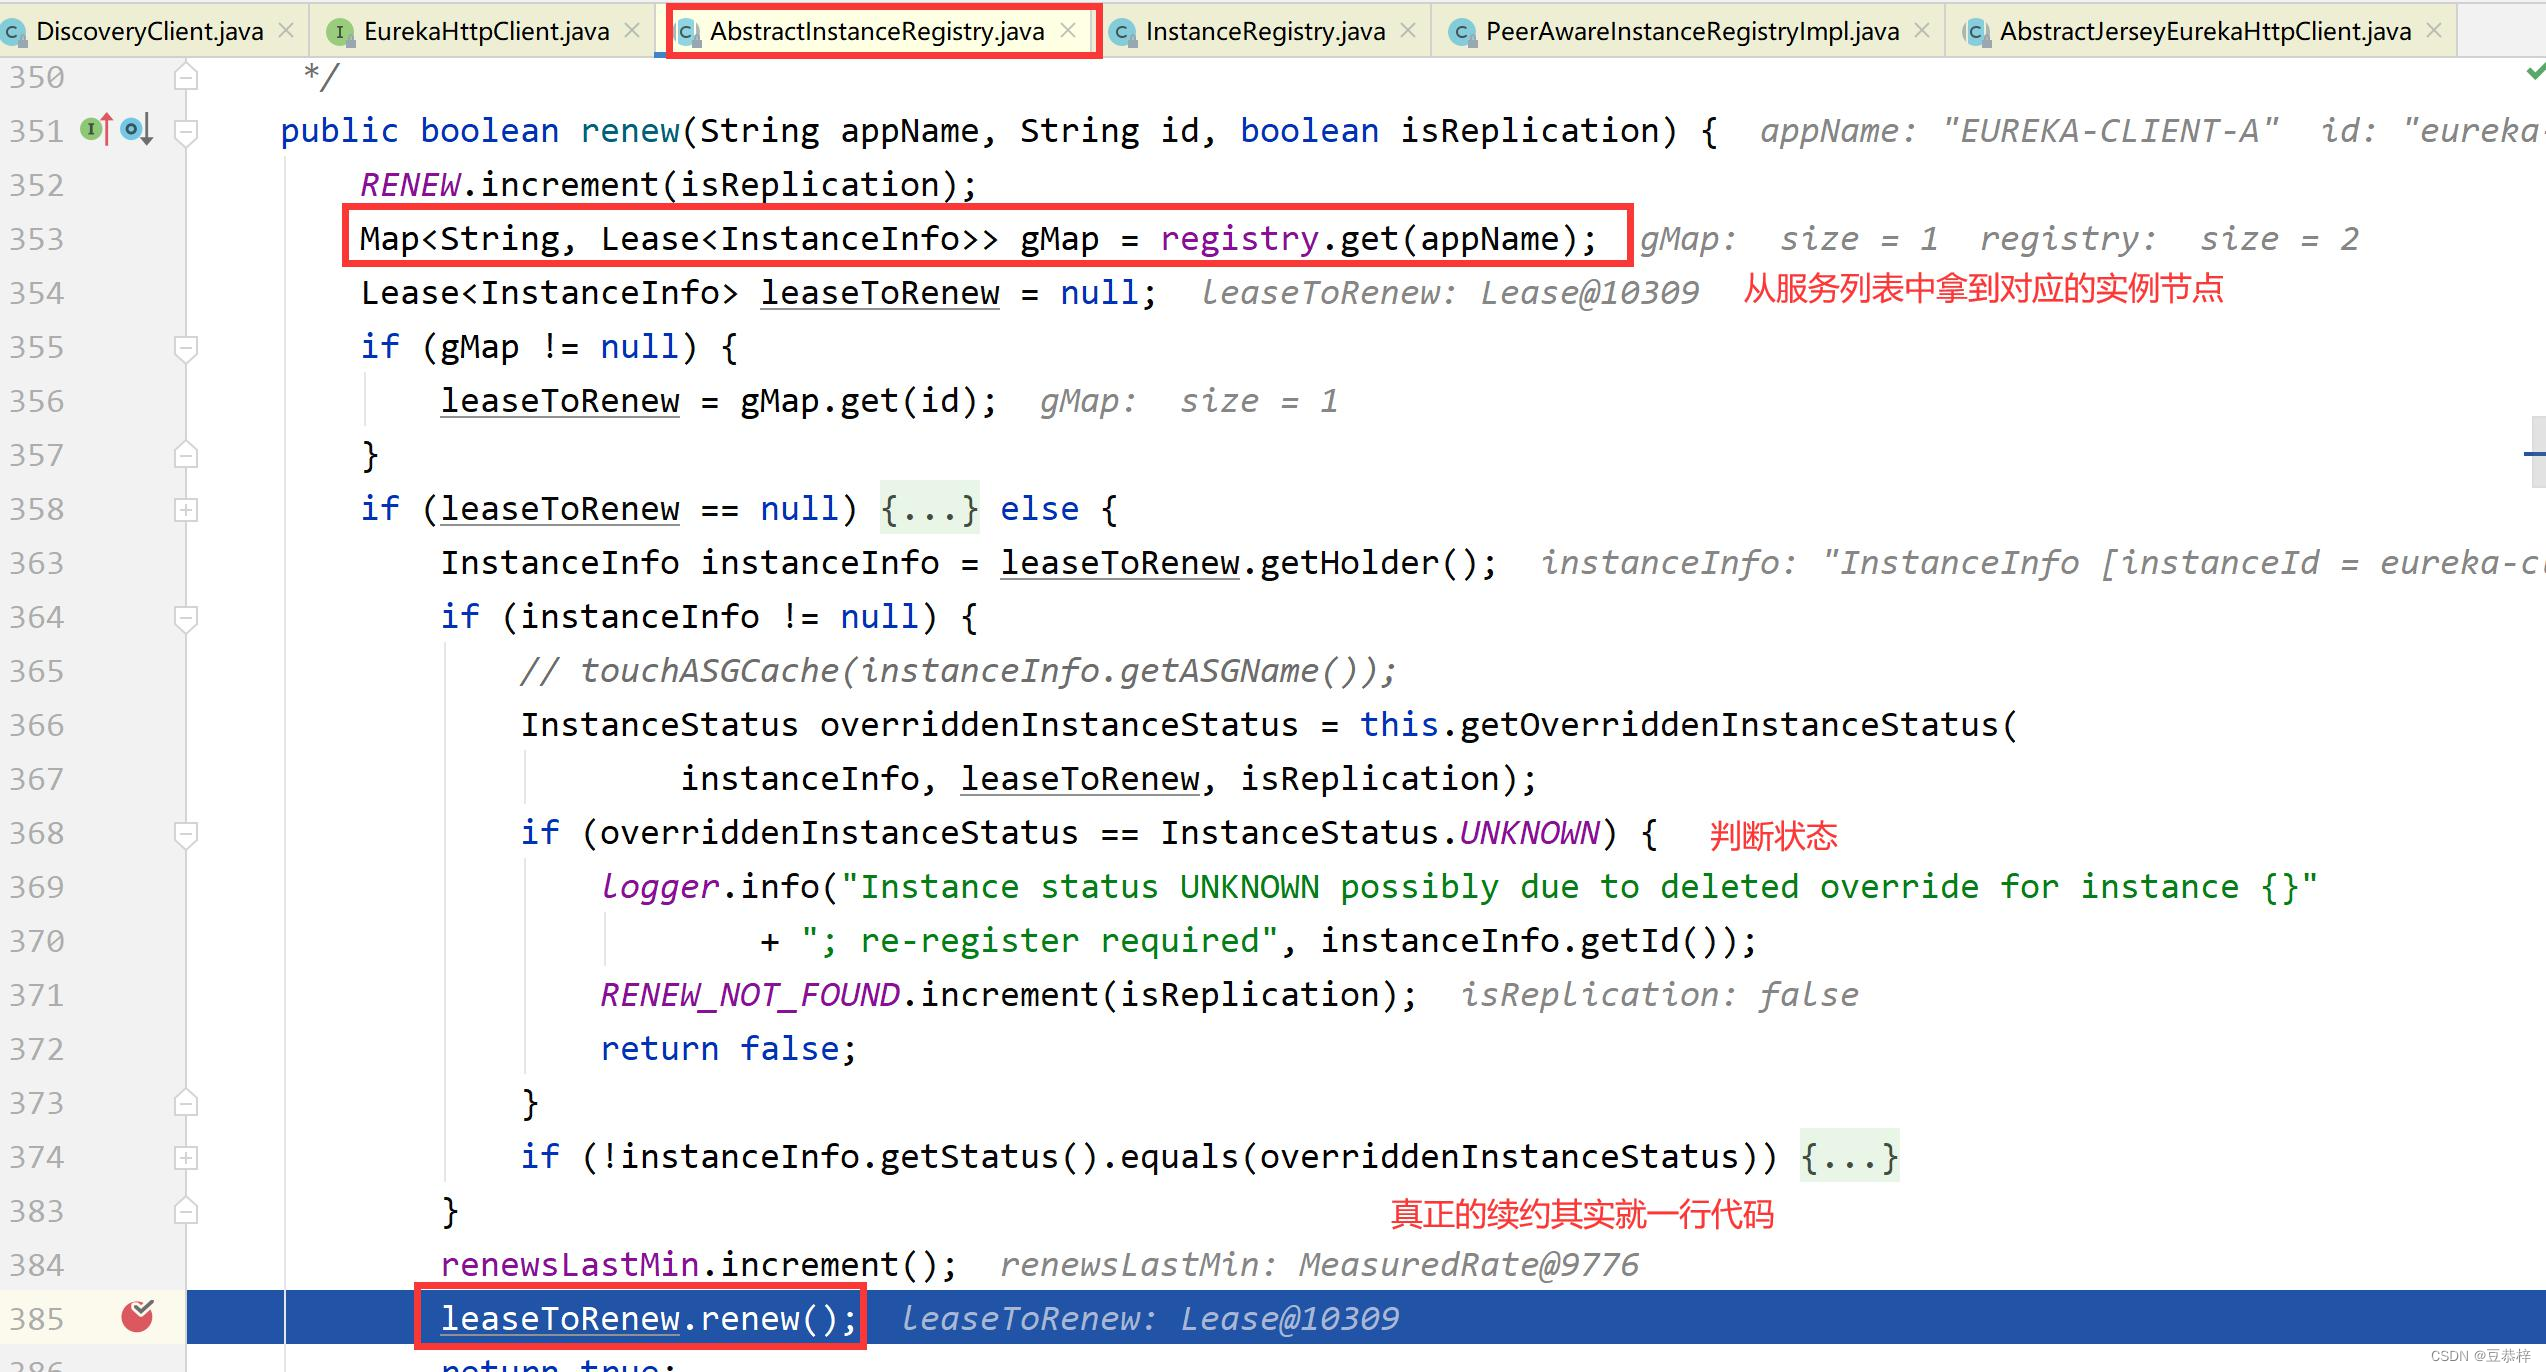
Task: Switch to the DiscoveryClient.java tab
Action: tap(150, 32)
